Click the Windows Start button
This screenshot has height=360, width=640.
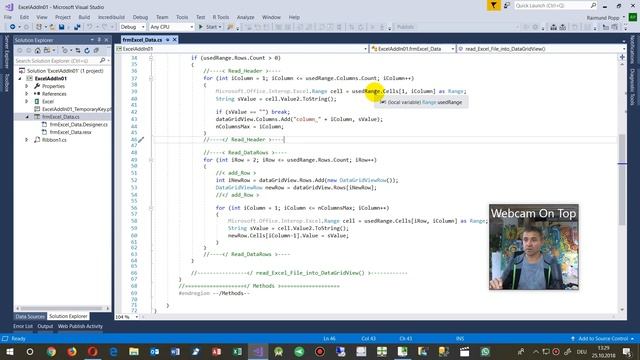[9, 351]
